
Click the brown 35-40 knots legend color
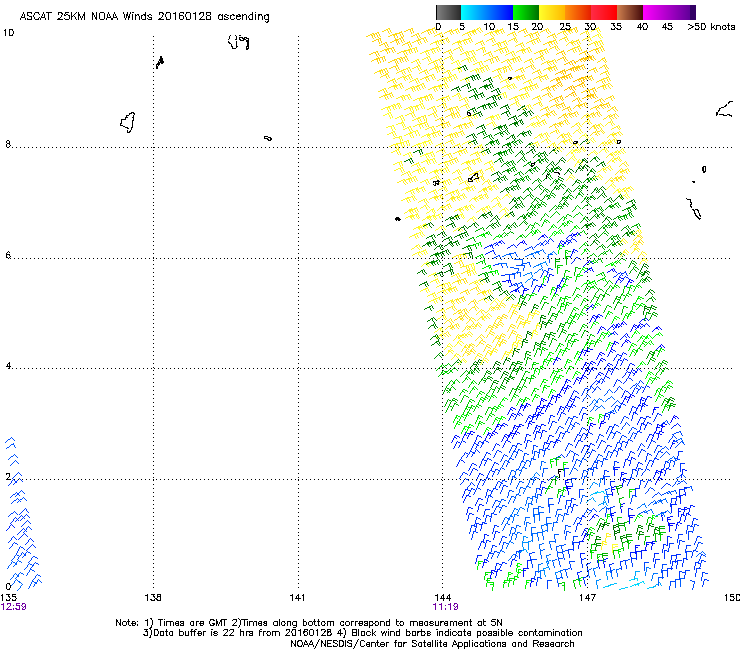tap(630, 12)
